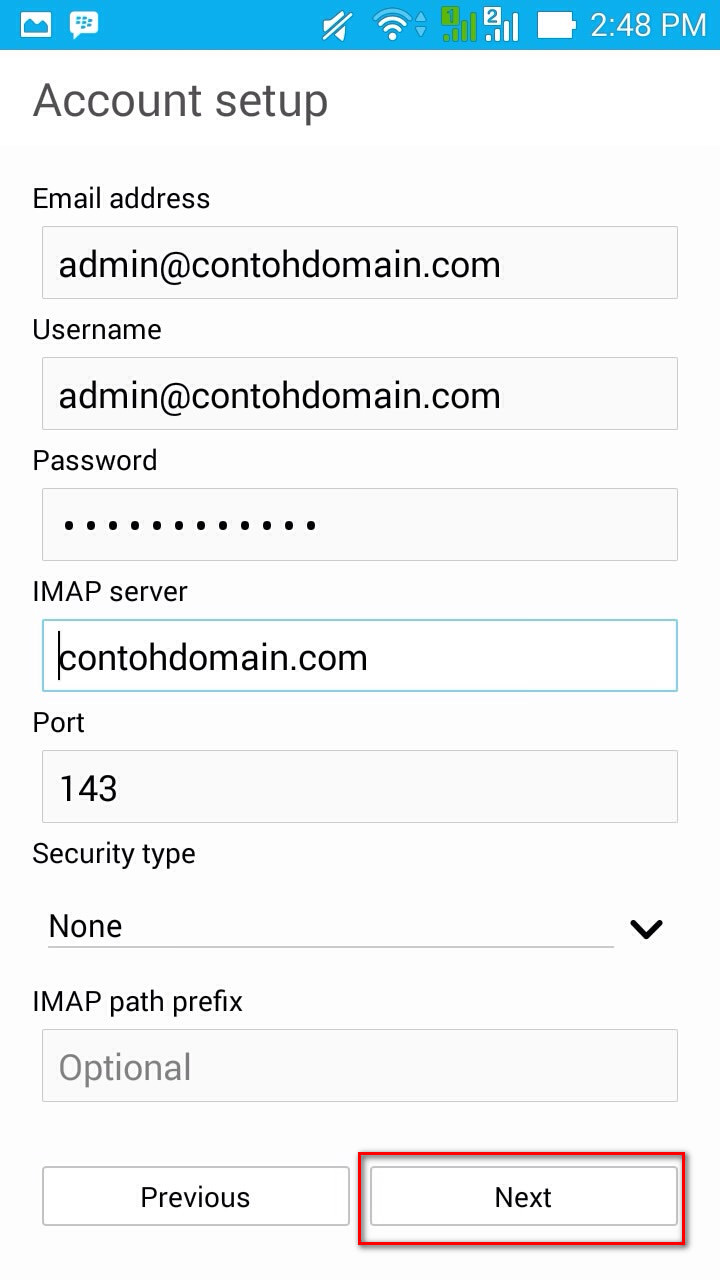Tap the IMAP path prefix Optional field
The width and height of the screenshot is (720, 1280).
tap(360, 1066)
